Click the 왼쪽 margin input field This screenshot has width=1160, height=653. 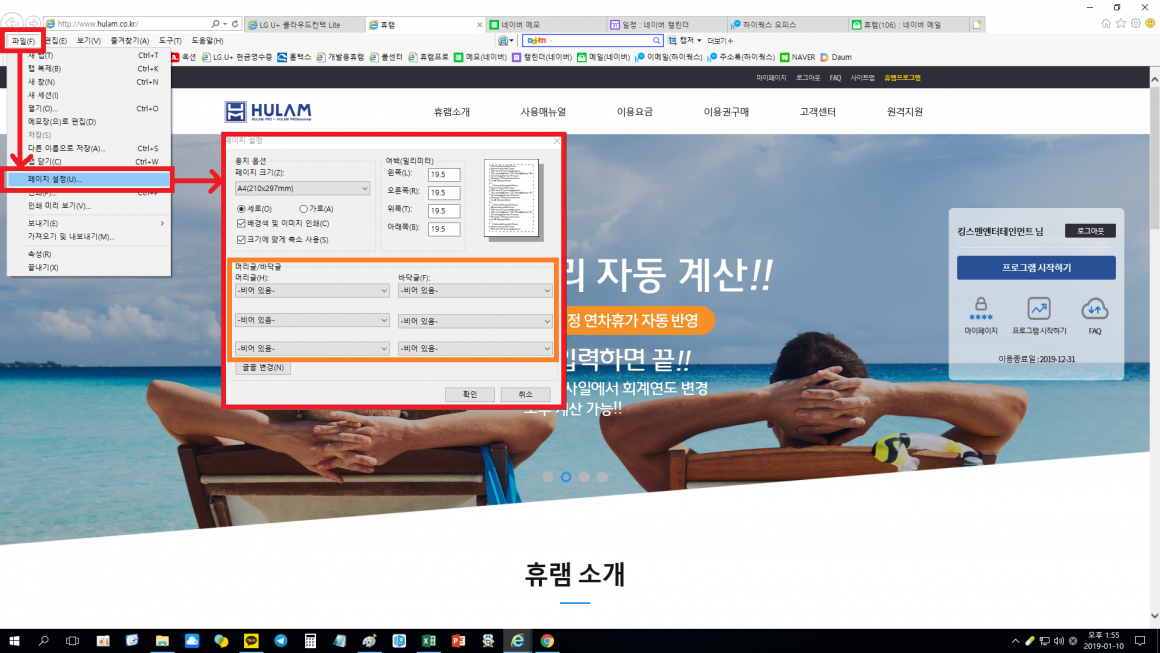click(443, 175)
